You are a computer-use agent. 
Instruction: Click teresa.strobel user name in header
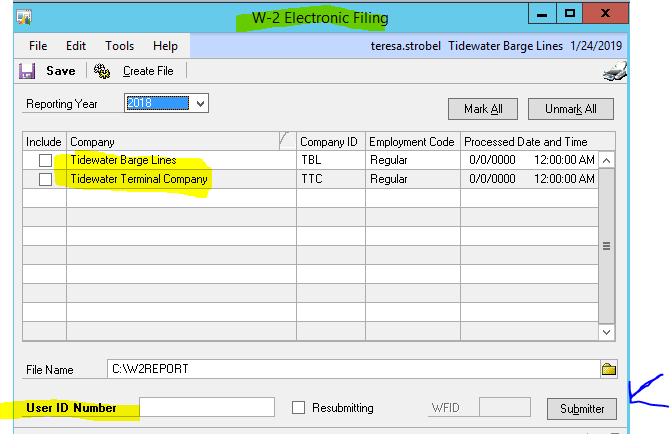[405, 46]
